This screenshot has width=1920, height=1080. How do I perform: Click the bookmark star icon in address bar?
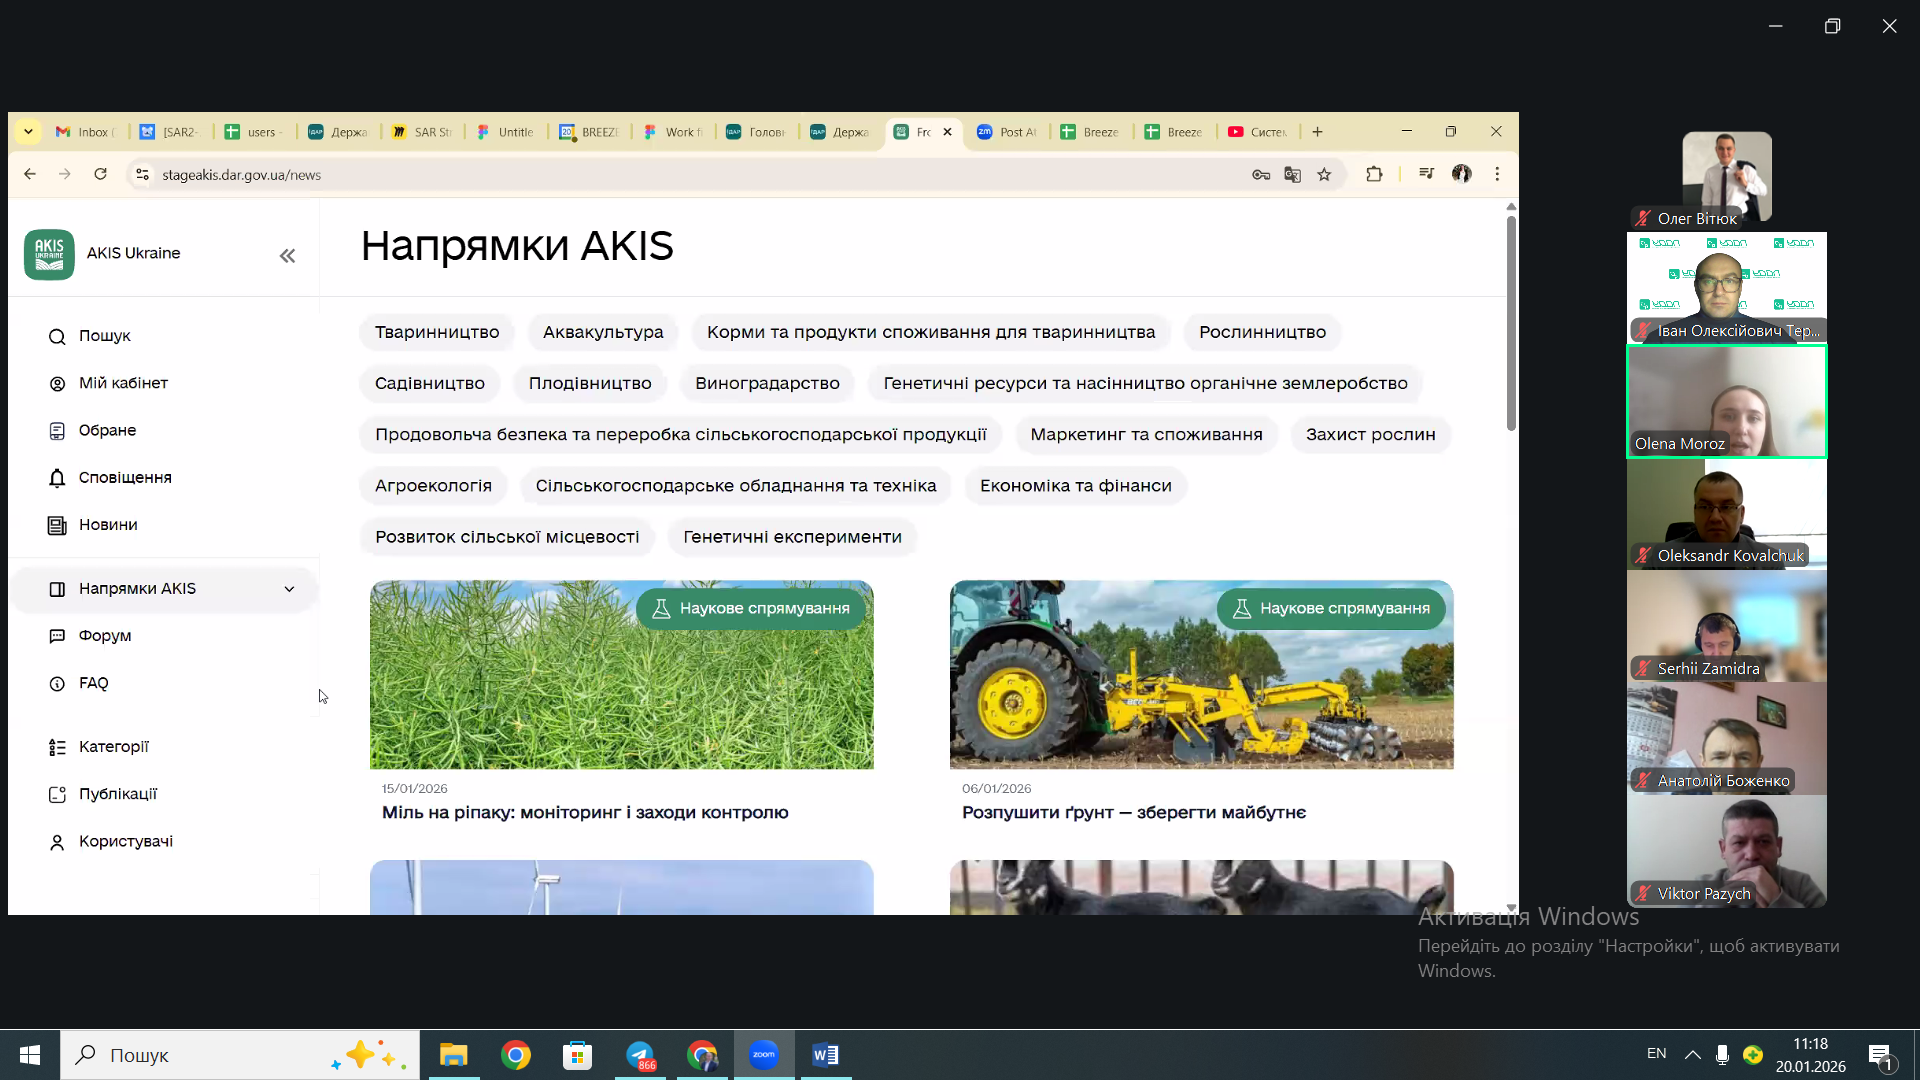click(x=1324, y=174)
